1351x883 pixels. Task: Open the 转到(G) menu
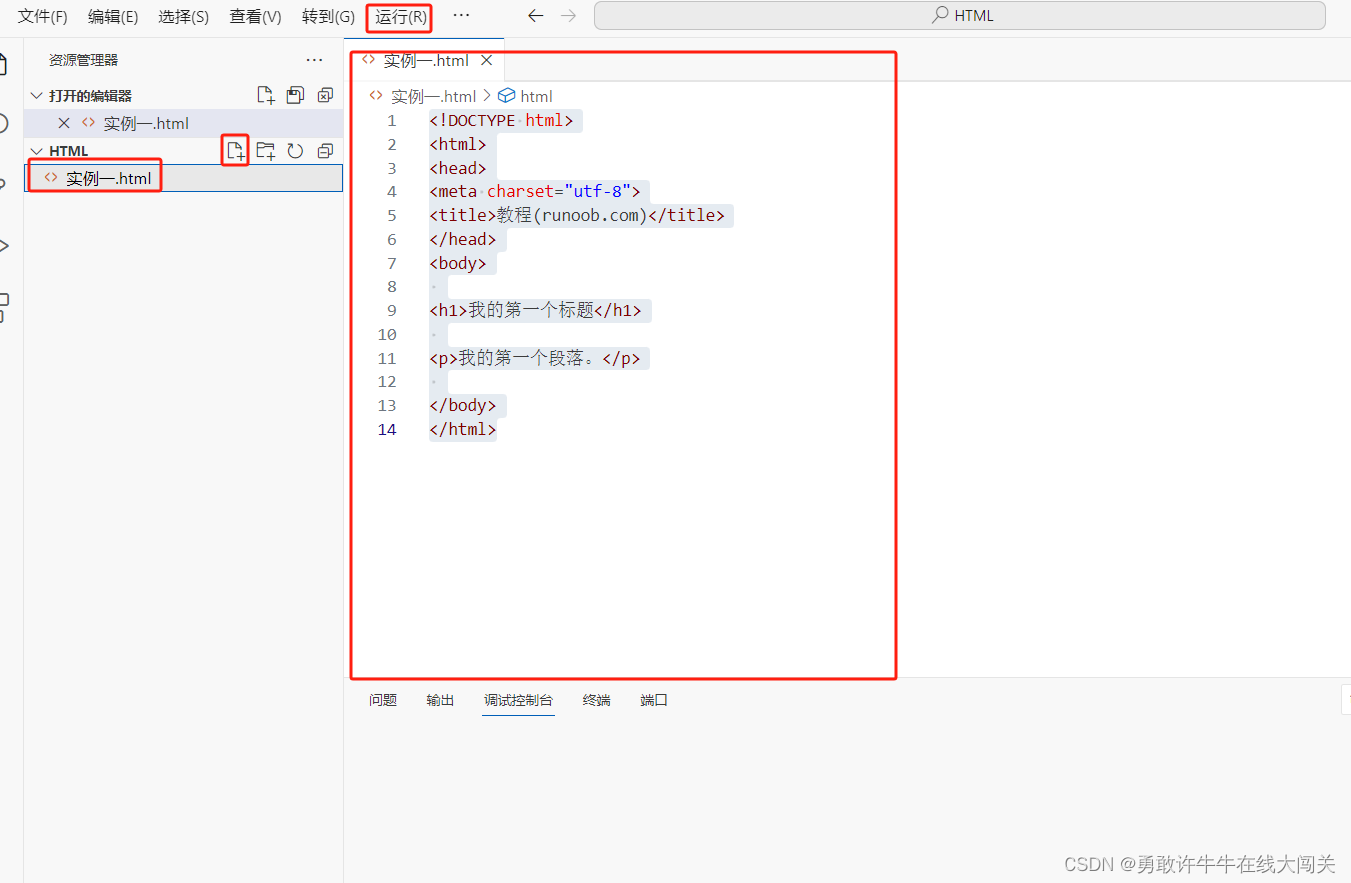[x=328, y=16]
